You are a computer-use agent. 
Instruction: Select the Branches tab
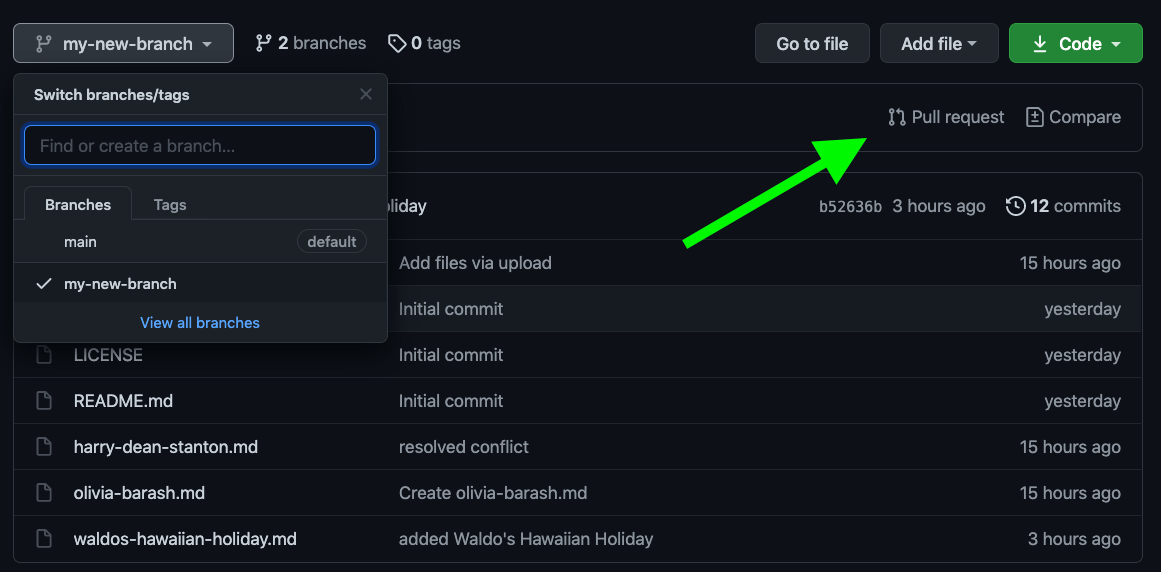tap(78, 205)
